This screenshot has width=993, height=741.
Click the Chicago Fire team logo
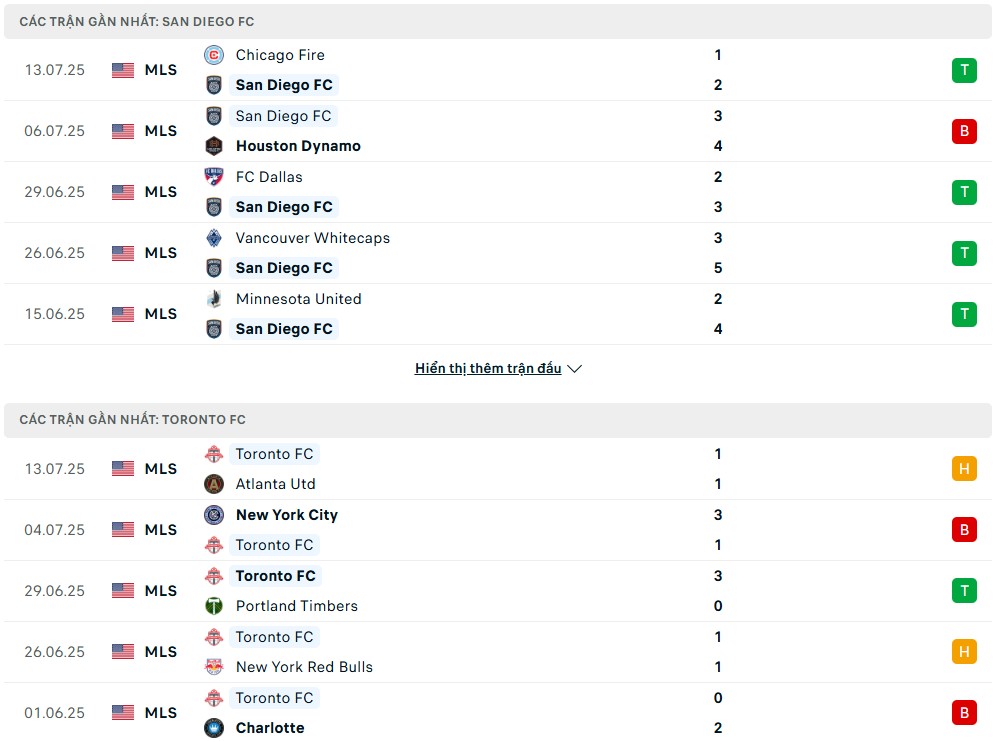[214, 55]
